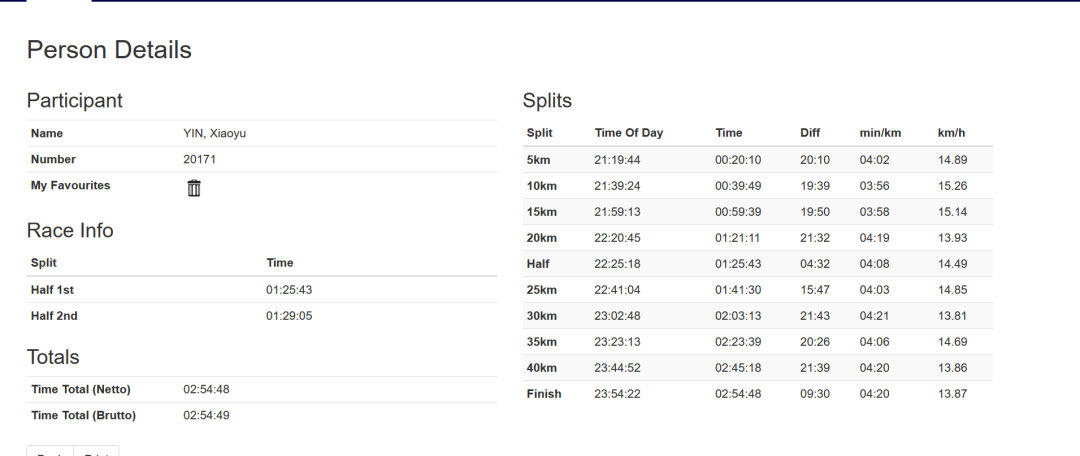This screenshot has width=1080, height=456.
Task: Click the bib number 20171
Action: (x=199, y=159)
